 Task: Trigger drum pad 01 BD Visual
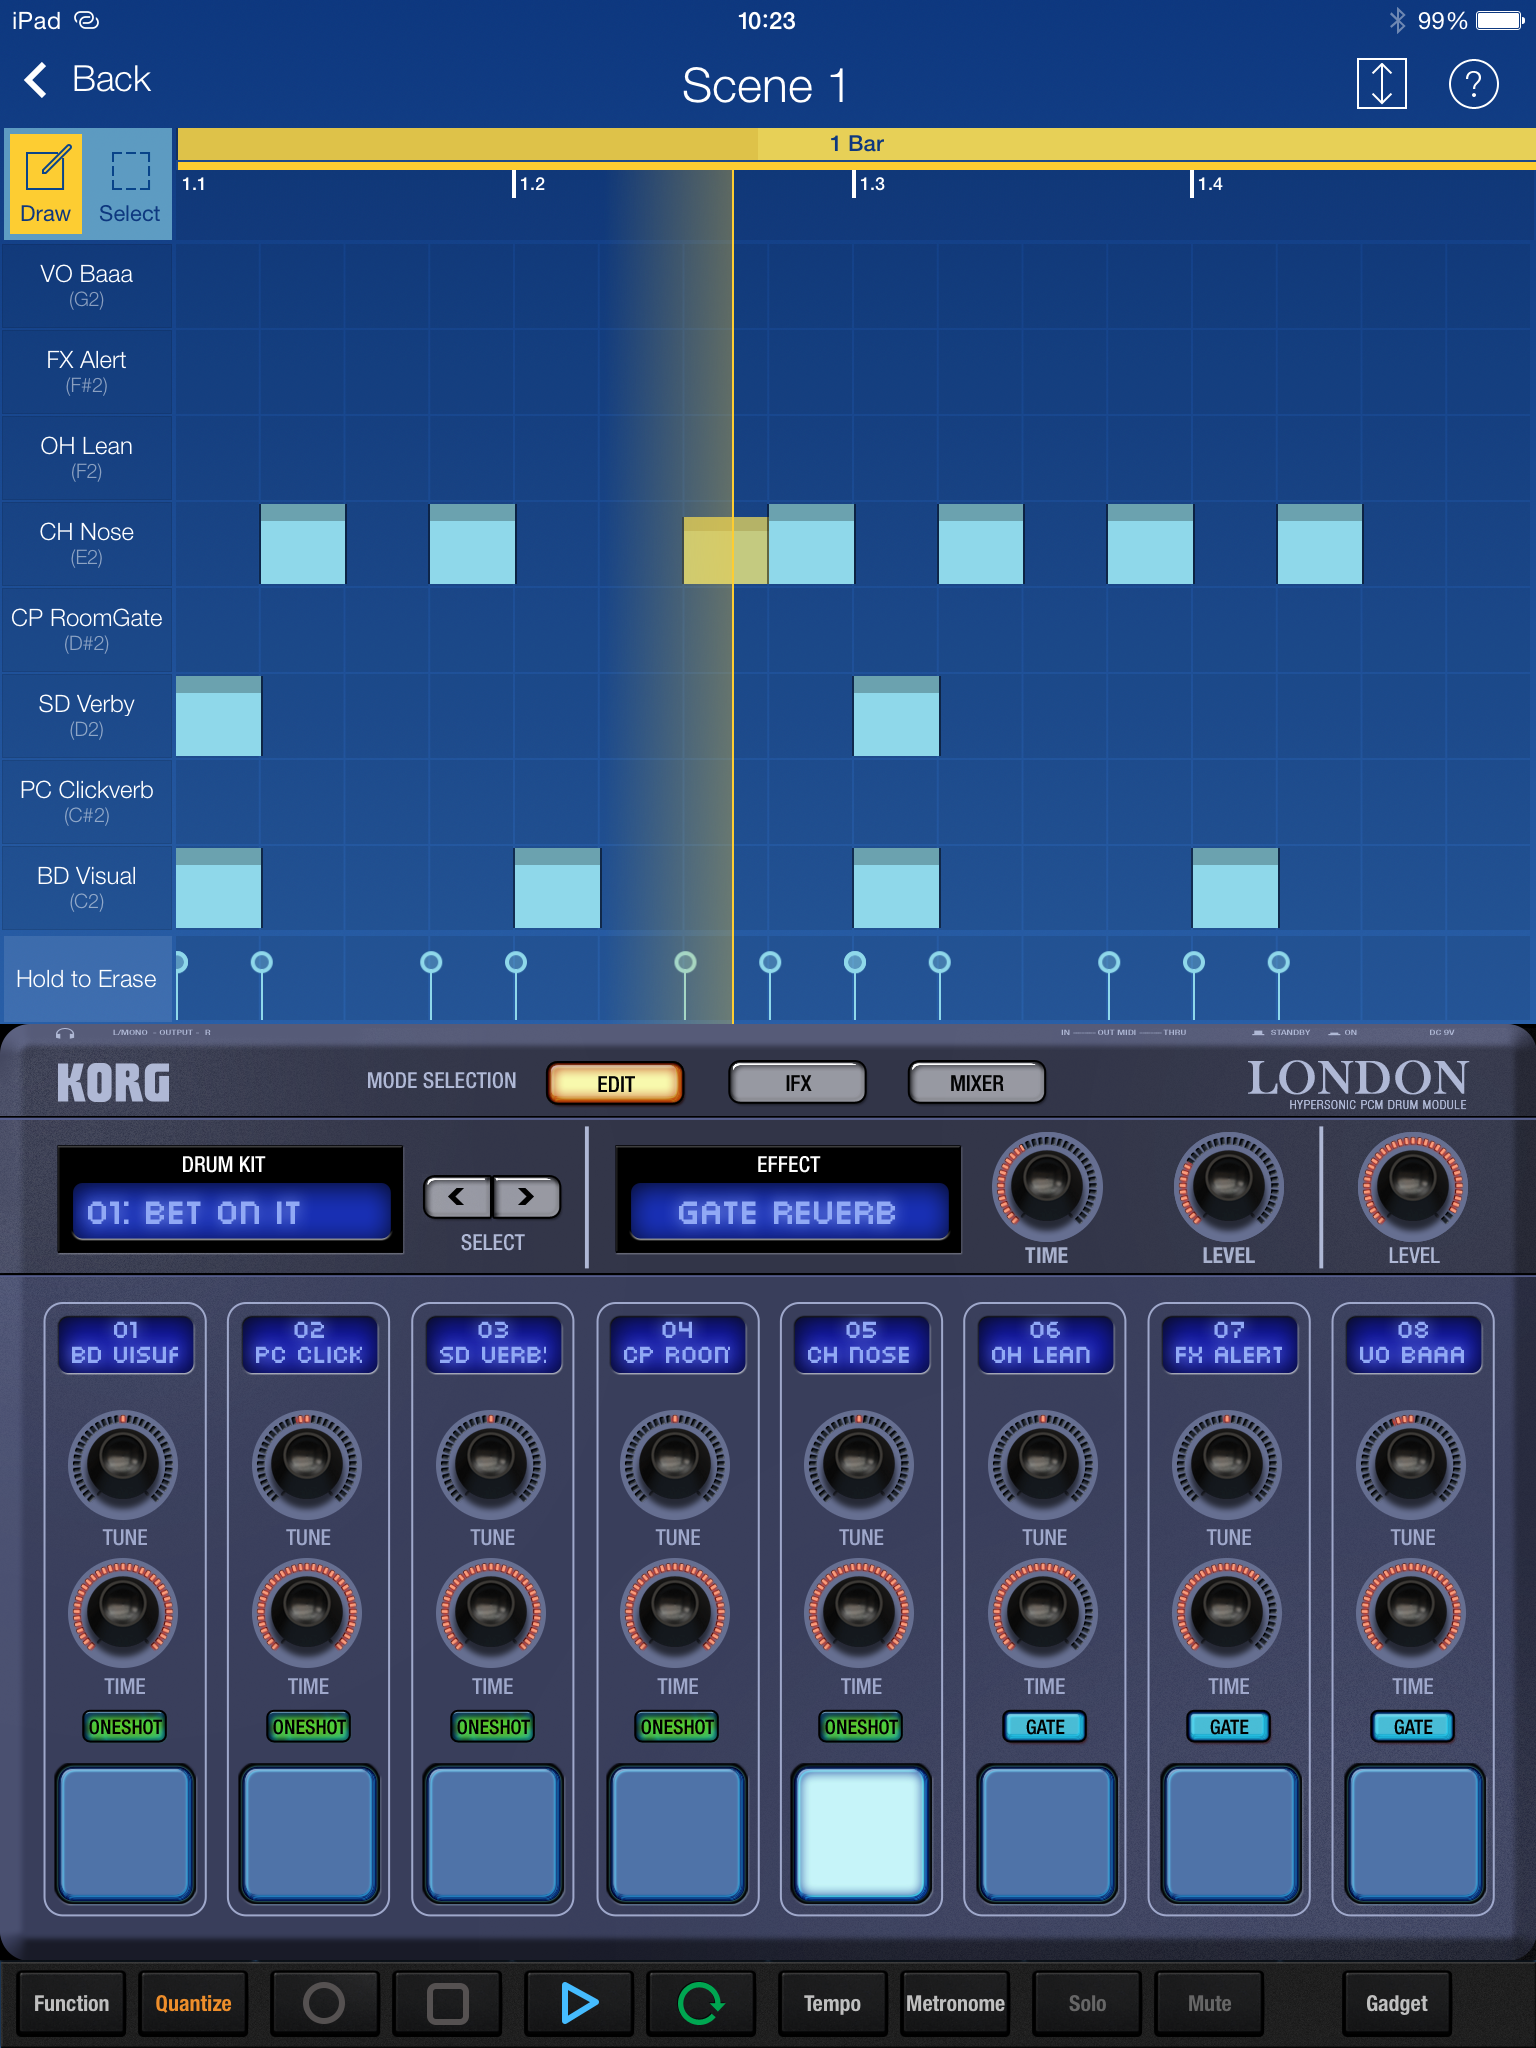(x=125, y=1833)
